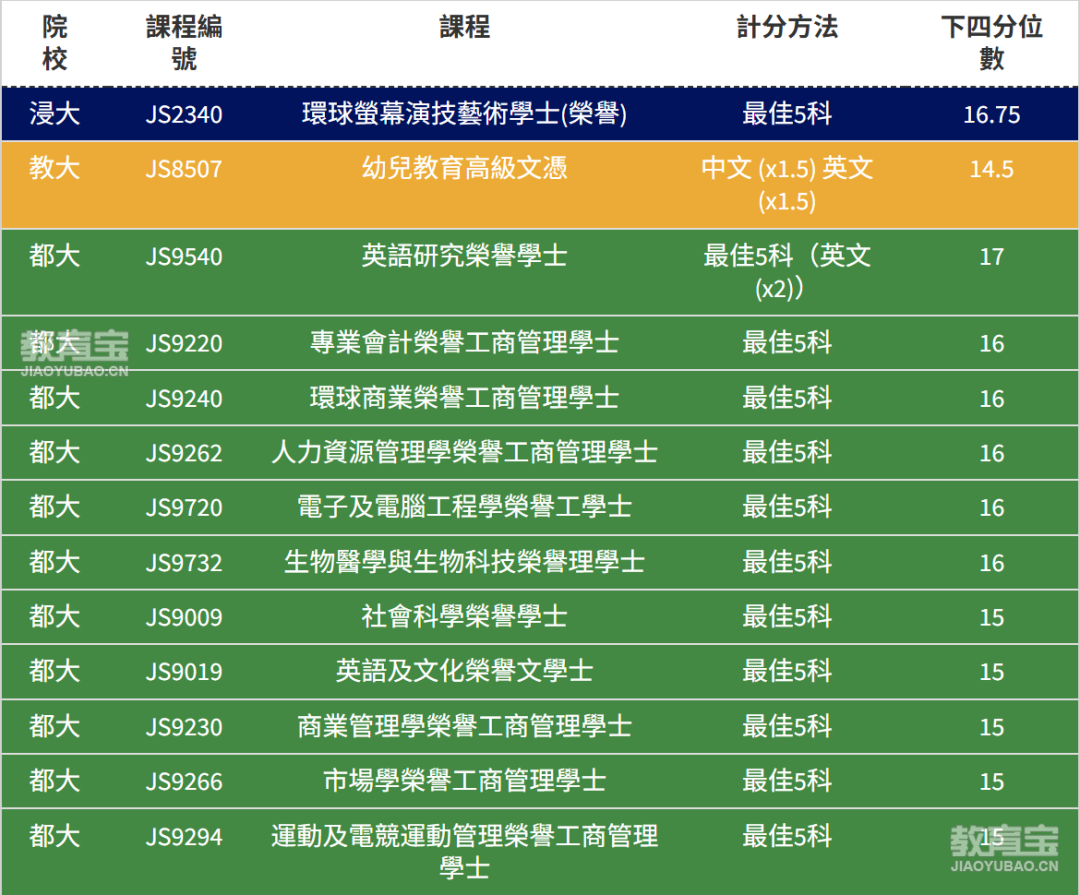
Task: Select 環球螢幕演技藝術學士(榮譽) course name
Action: pyautogui.click(x=464, y=114)
